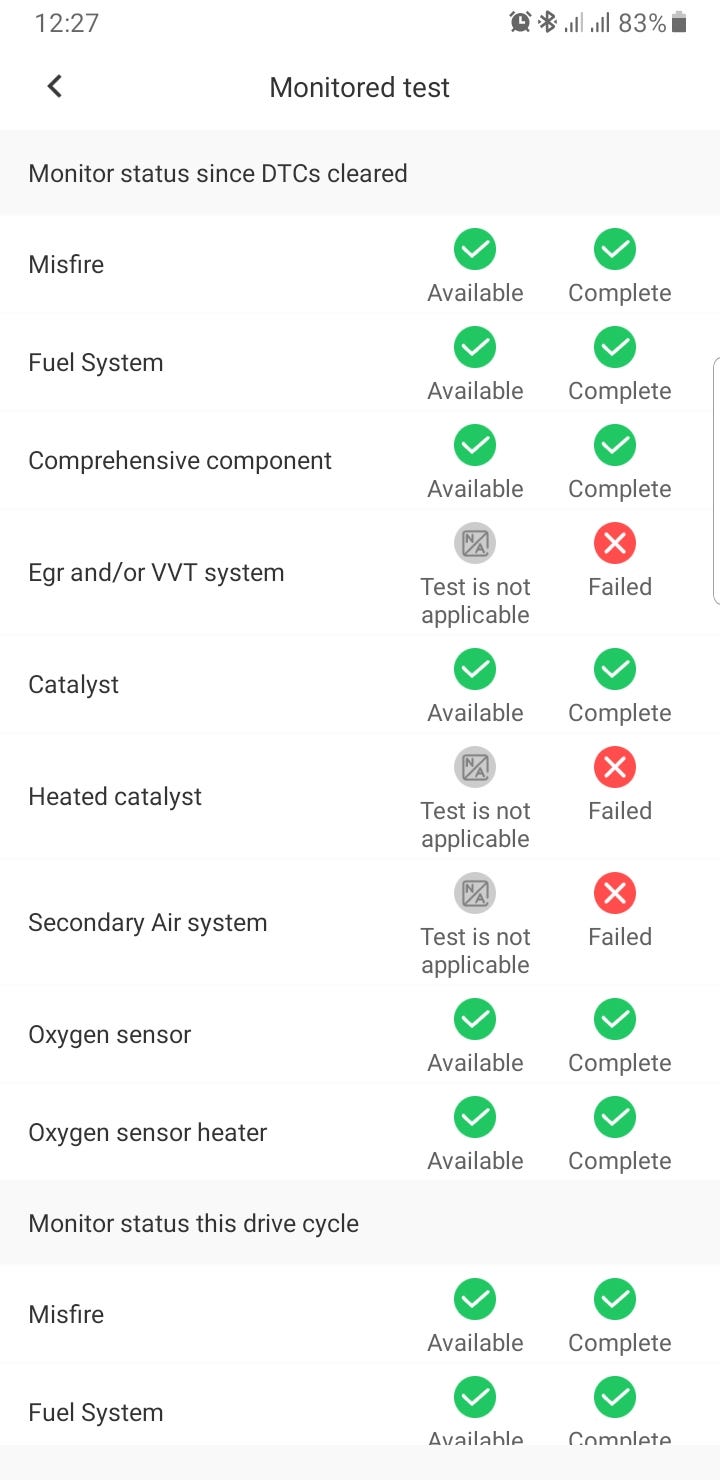
Task: Tap the Egr and/or VVT Failed red X
Action: point(615,544)
